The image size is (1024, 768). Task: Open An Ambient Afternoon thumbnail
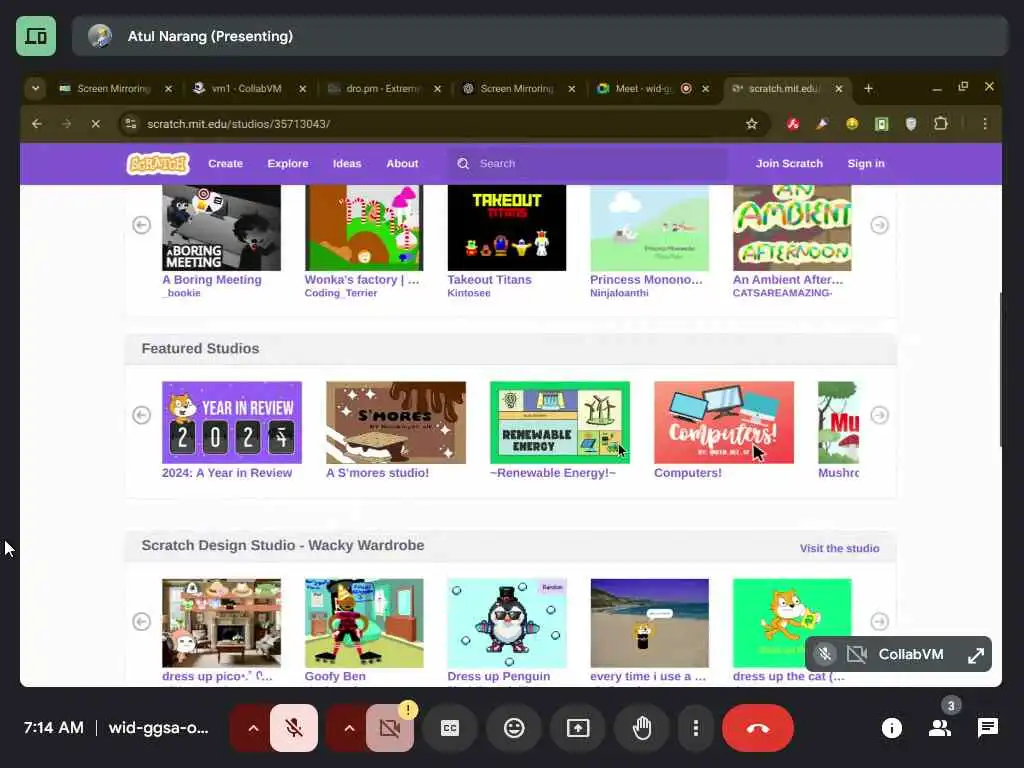(792, 227)
